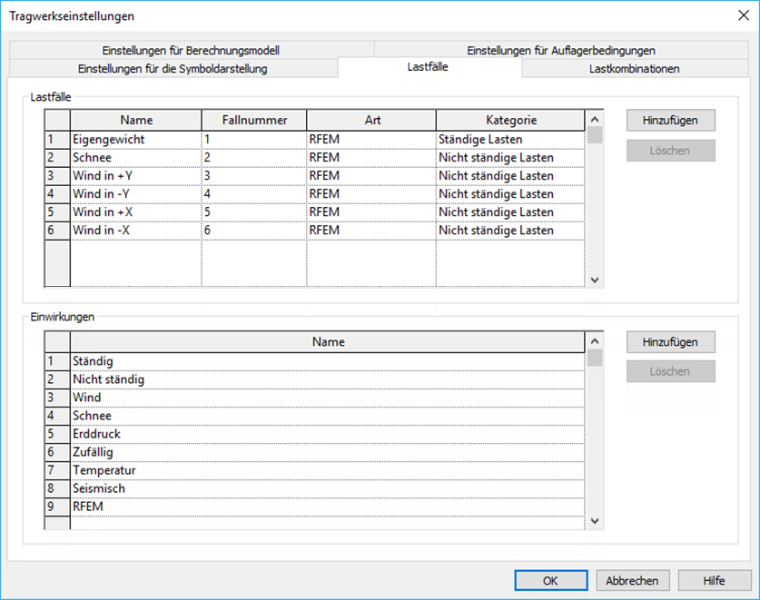The image size is (760, 600).
Task: Switch to the Lastkombinationen tab
Action: pos(634,69)
